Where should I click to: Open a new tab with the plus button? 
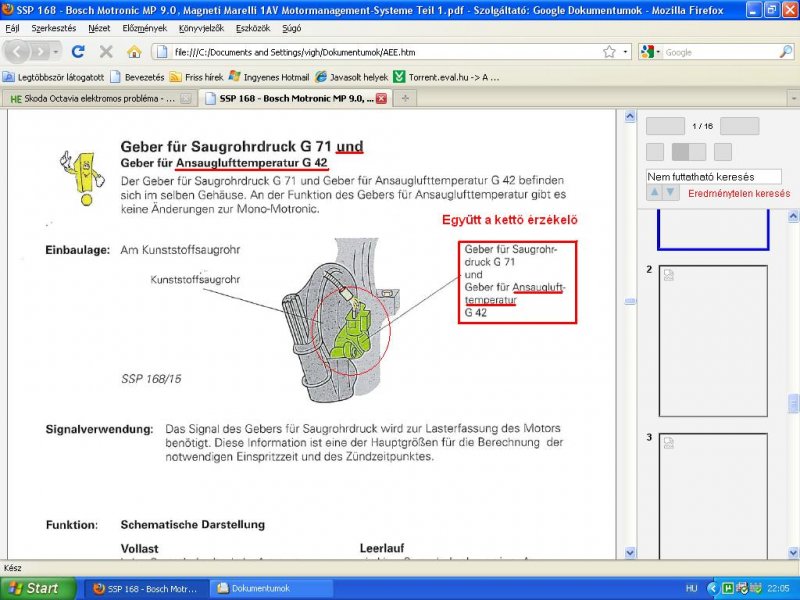405,98
